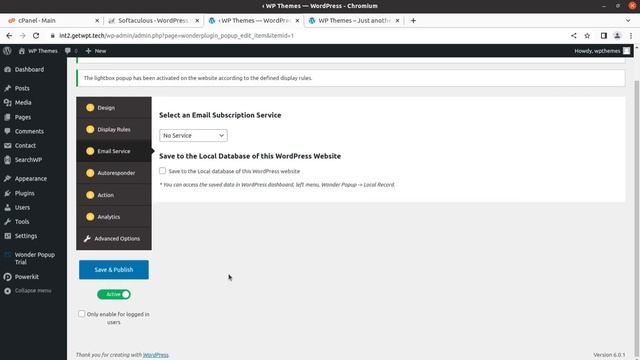Image resolution: width=640 pixels, height=360 pixels.
Task: Reload the page with the refresh icon
Action: pyautogui.click(x=36, y=36)
